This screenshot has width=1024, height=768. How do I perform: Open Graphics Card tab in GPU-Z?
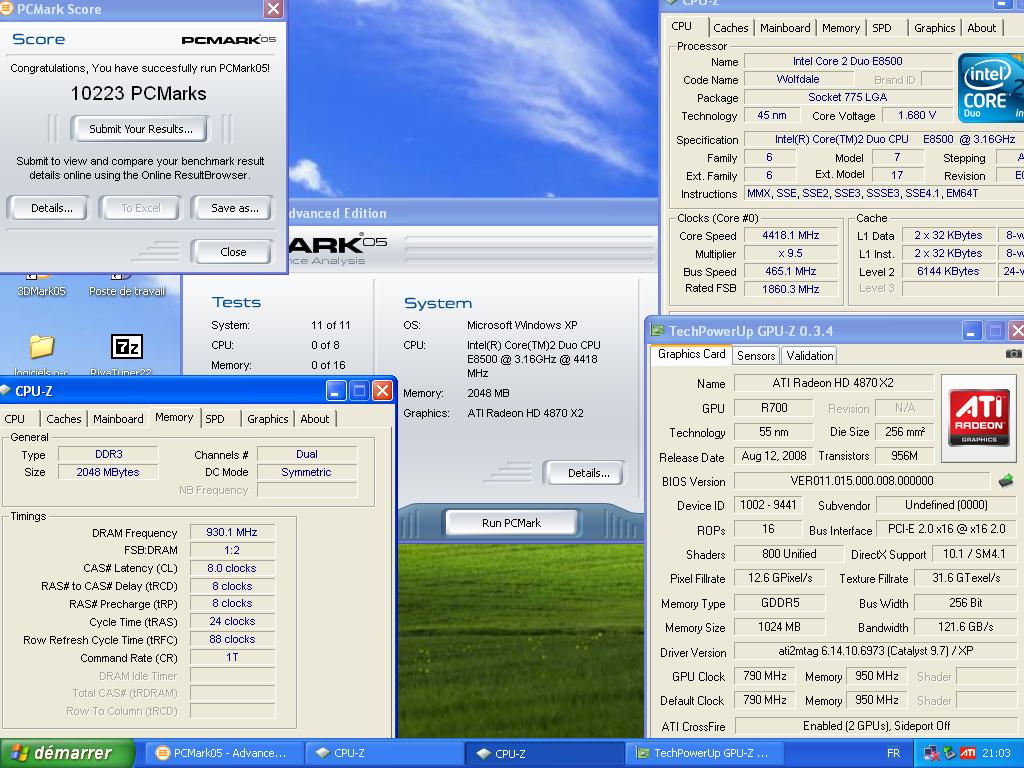(692, 353)
